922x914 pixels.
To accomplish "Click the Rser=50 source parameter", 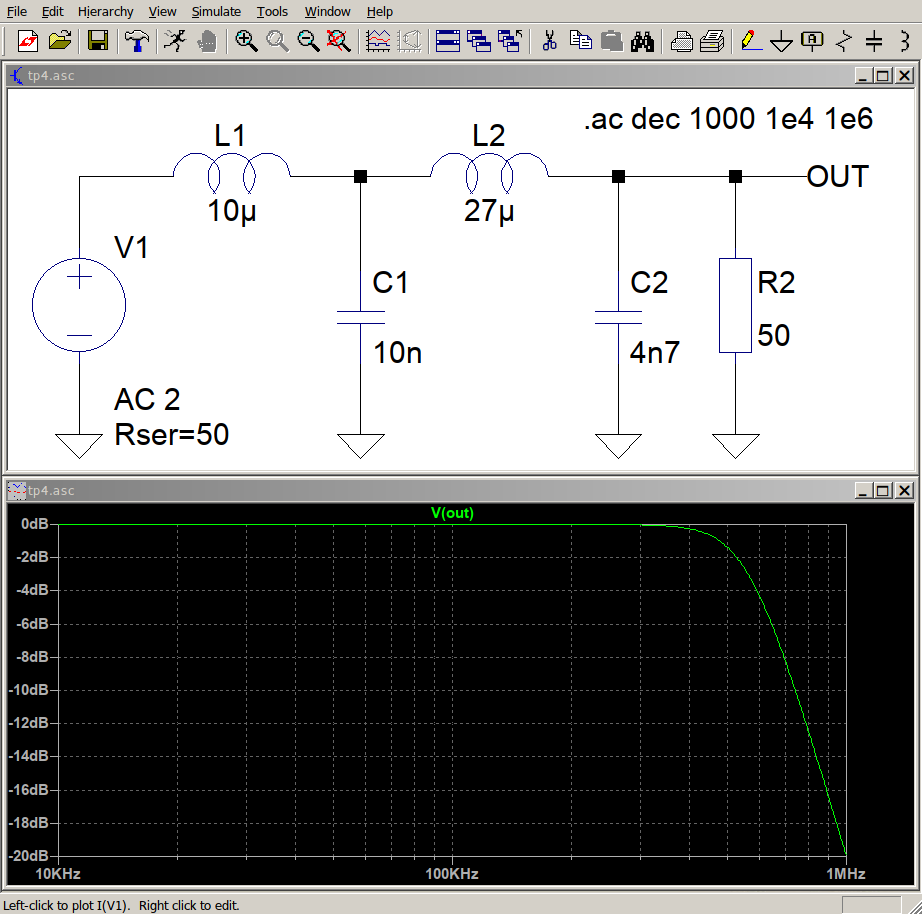I will [x=171, y=435].
